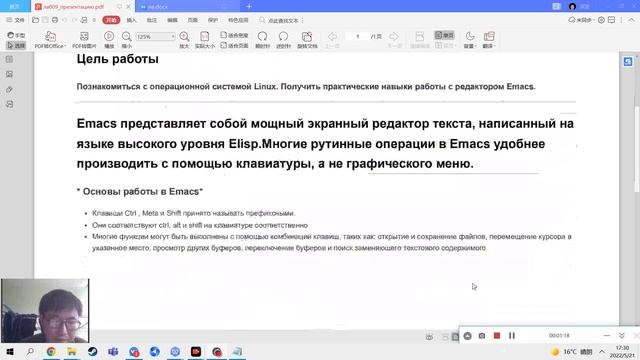640x360 pixels.
Task: Open the rotate document tool
Action: point(307,40)
